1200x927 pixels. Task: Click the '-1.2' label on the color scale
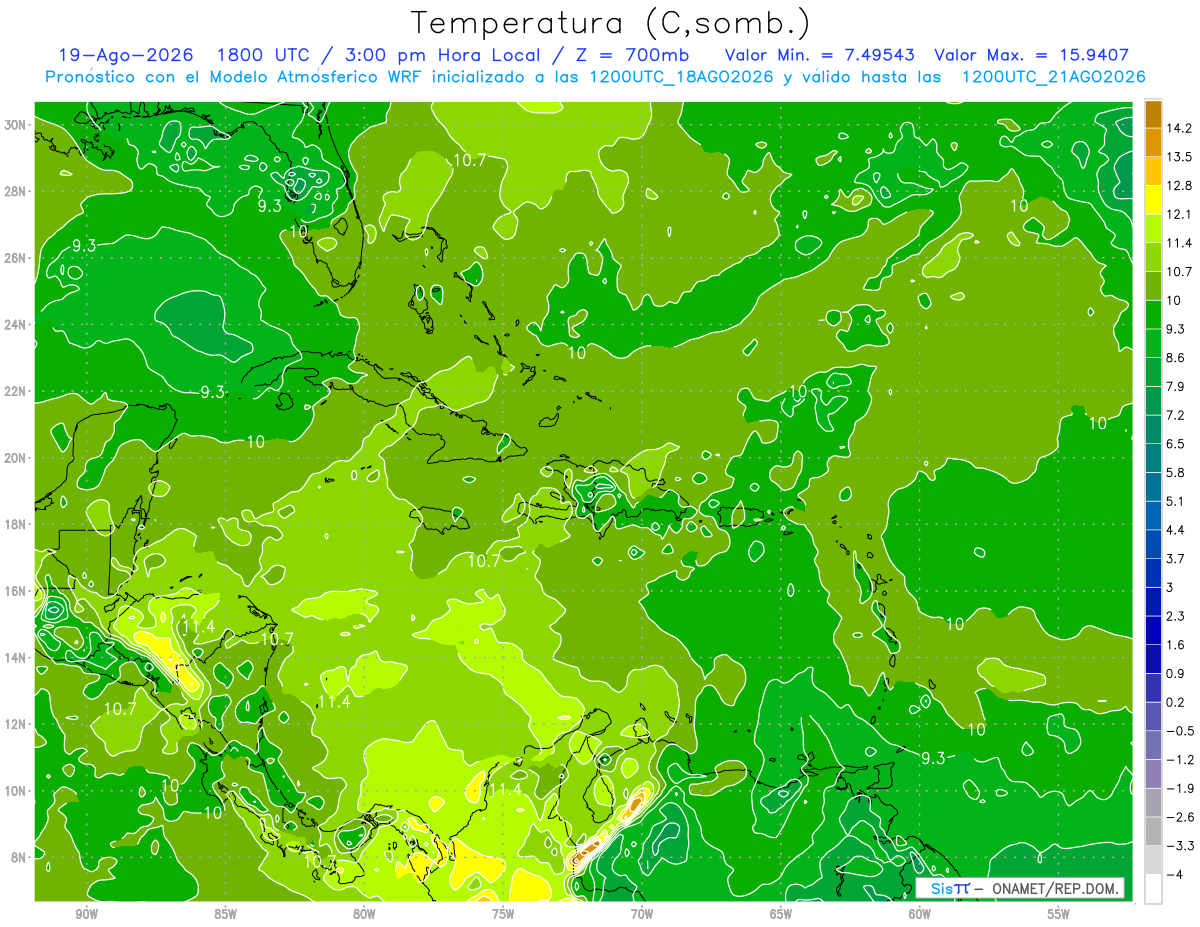[x=1179, y=760]
